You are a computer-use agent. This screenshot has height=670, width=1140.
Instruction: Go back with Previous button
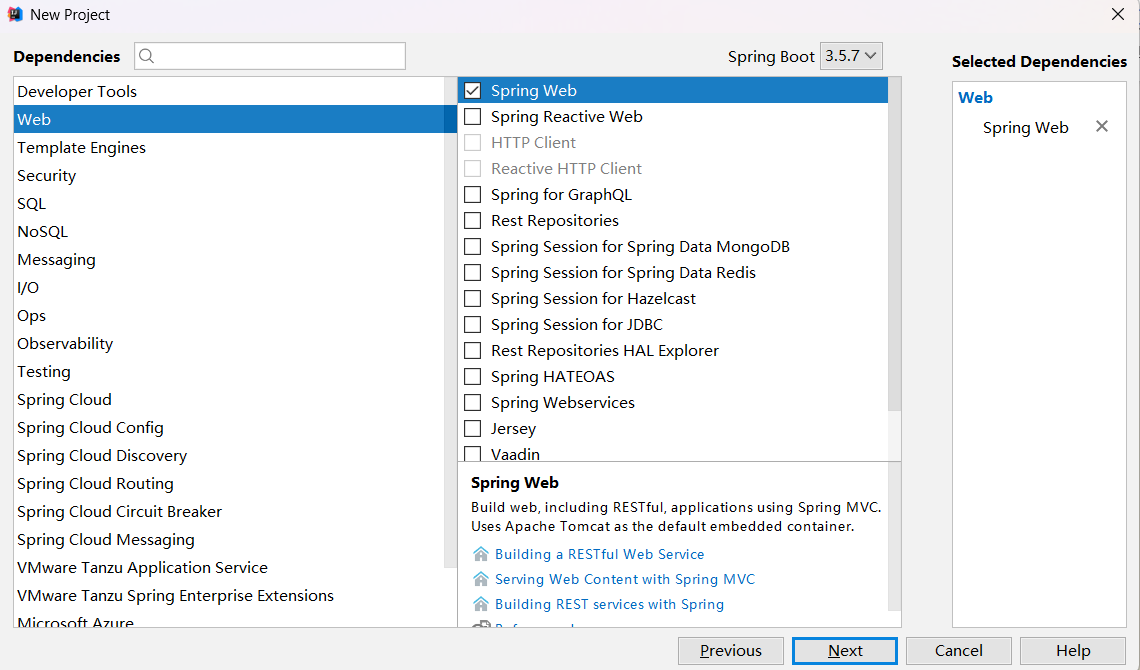click(x=731, y=650)
